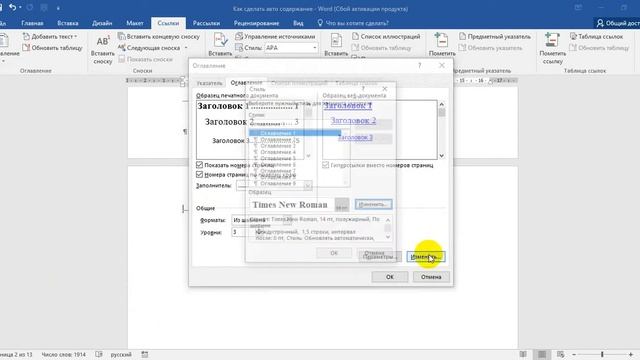This screenshot has width=640, height=360.
Task: Toggle Номера страниц по правому краю checkbox
Action: [200, 174]
